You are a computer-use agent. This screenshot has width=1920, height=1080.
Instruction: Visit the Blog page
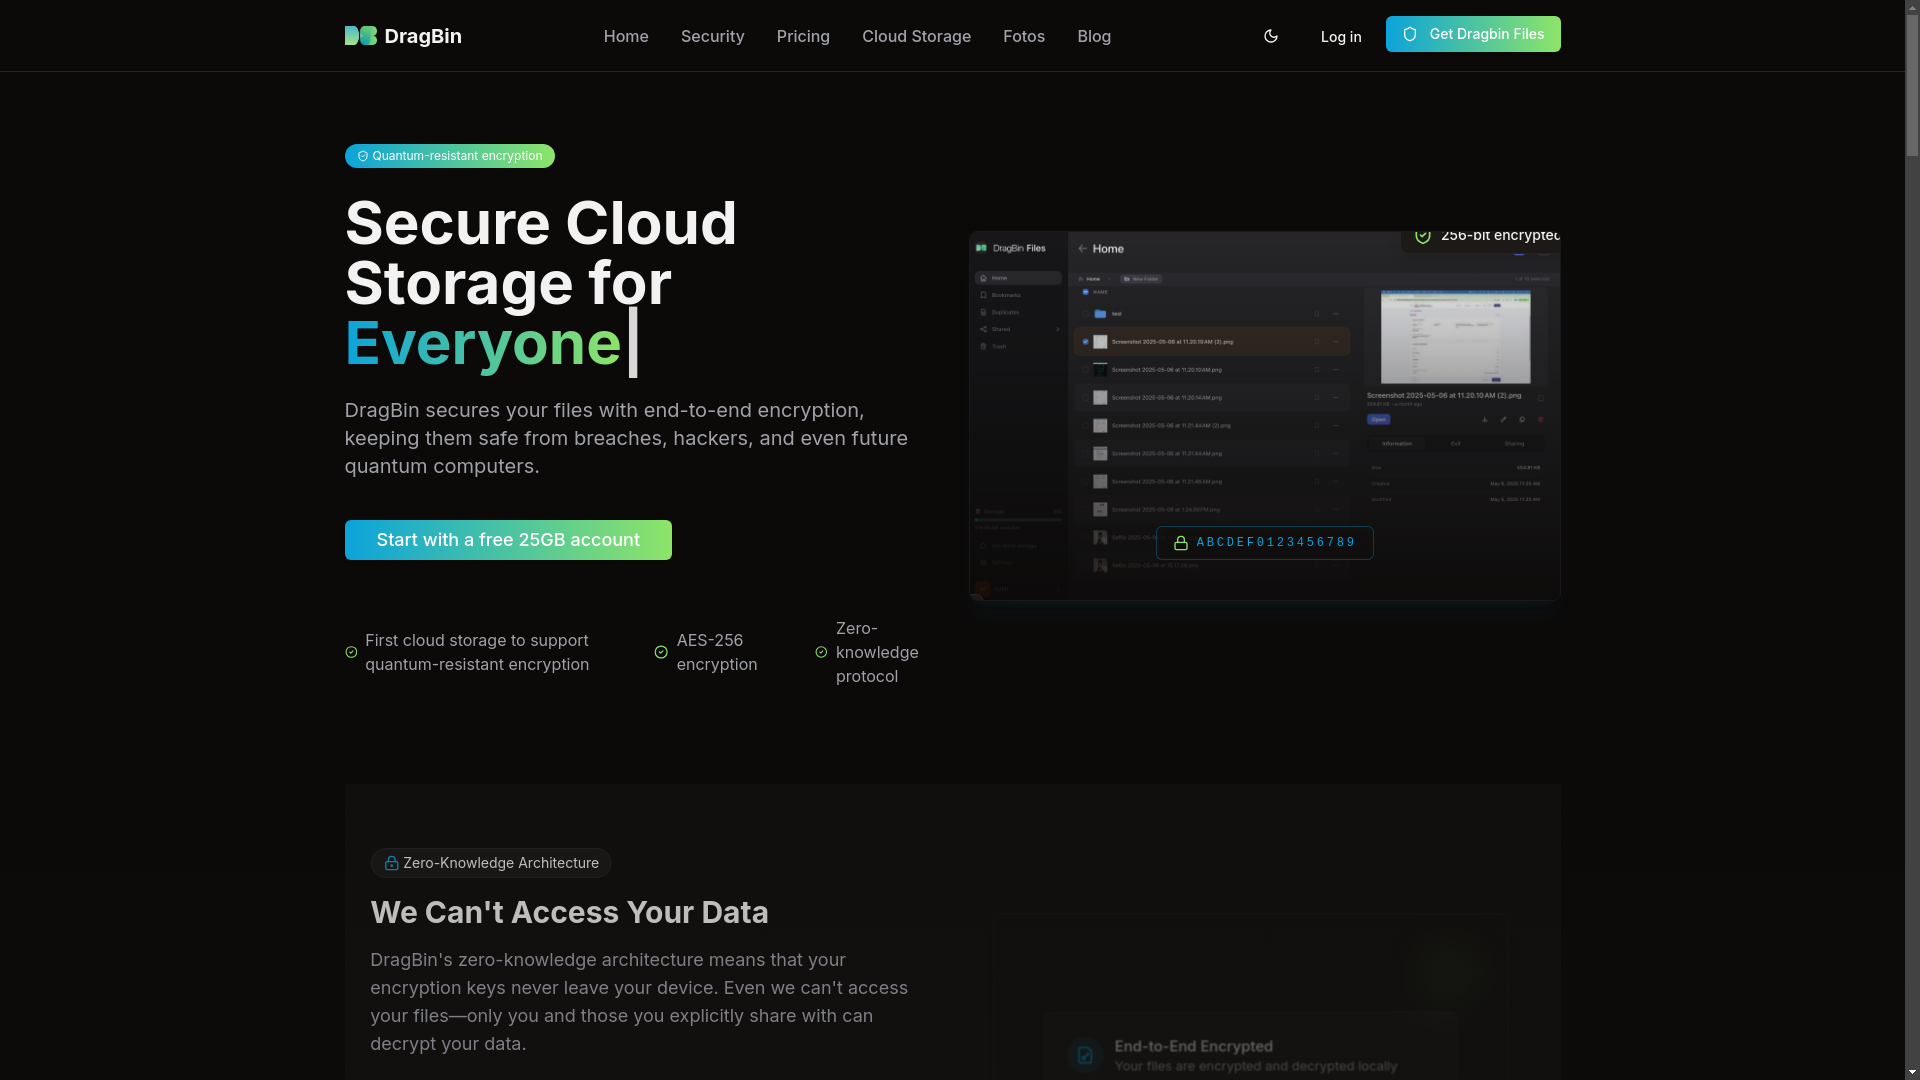(x=1094, y=36)
